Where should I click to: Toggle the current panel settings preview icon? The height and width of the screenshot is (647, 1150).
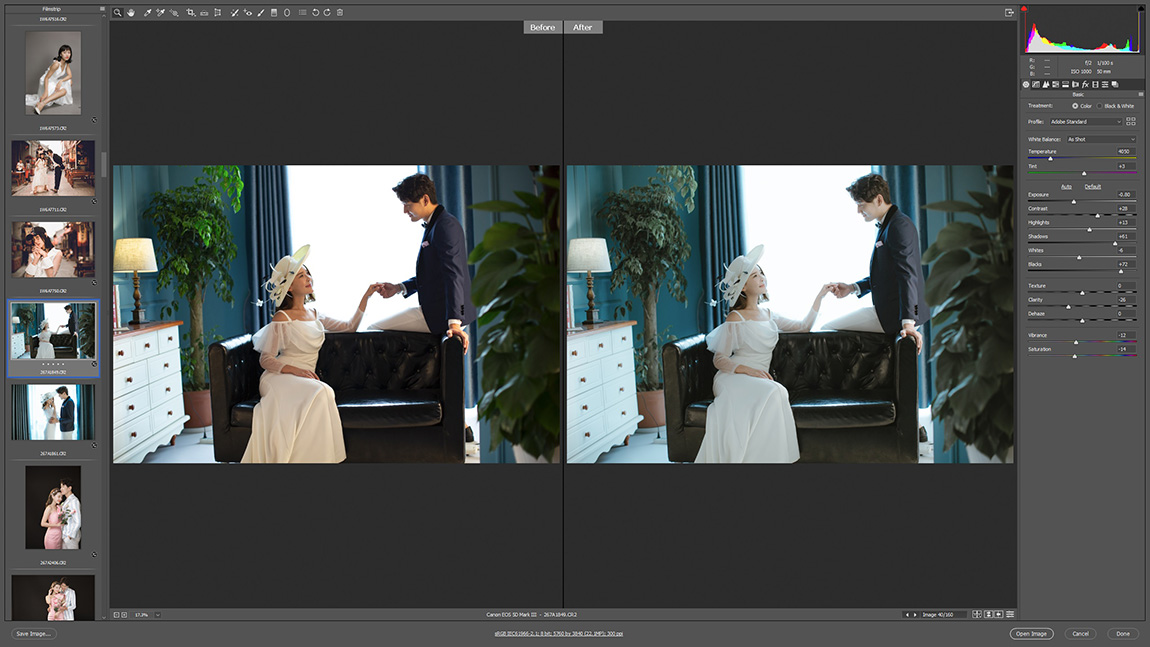tap(1010, 615)
